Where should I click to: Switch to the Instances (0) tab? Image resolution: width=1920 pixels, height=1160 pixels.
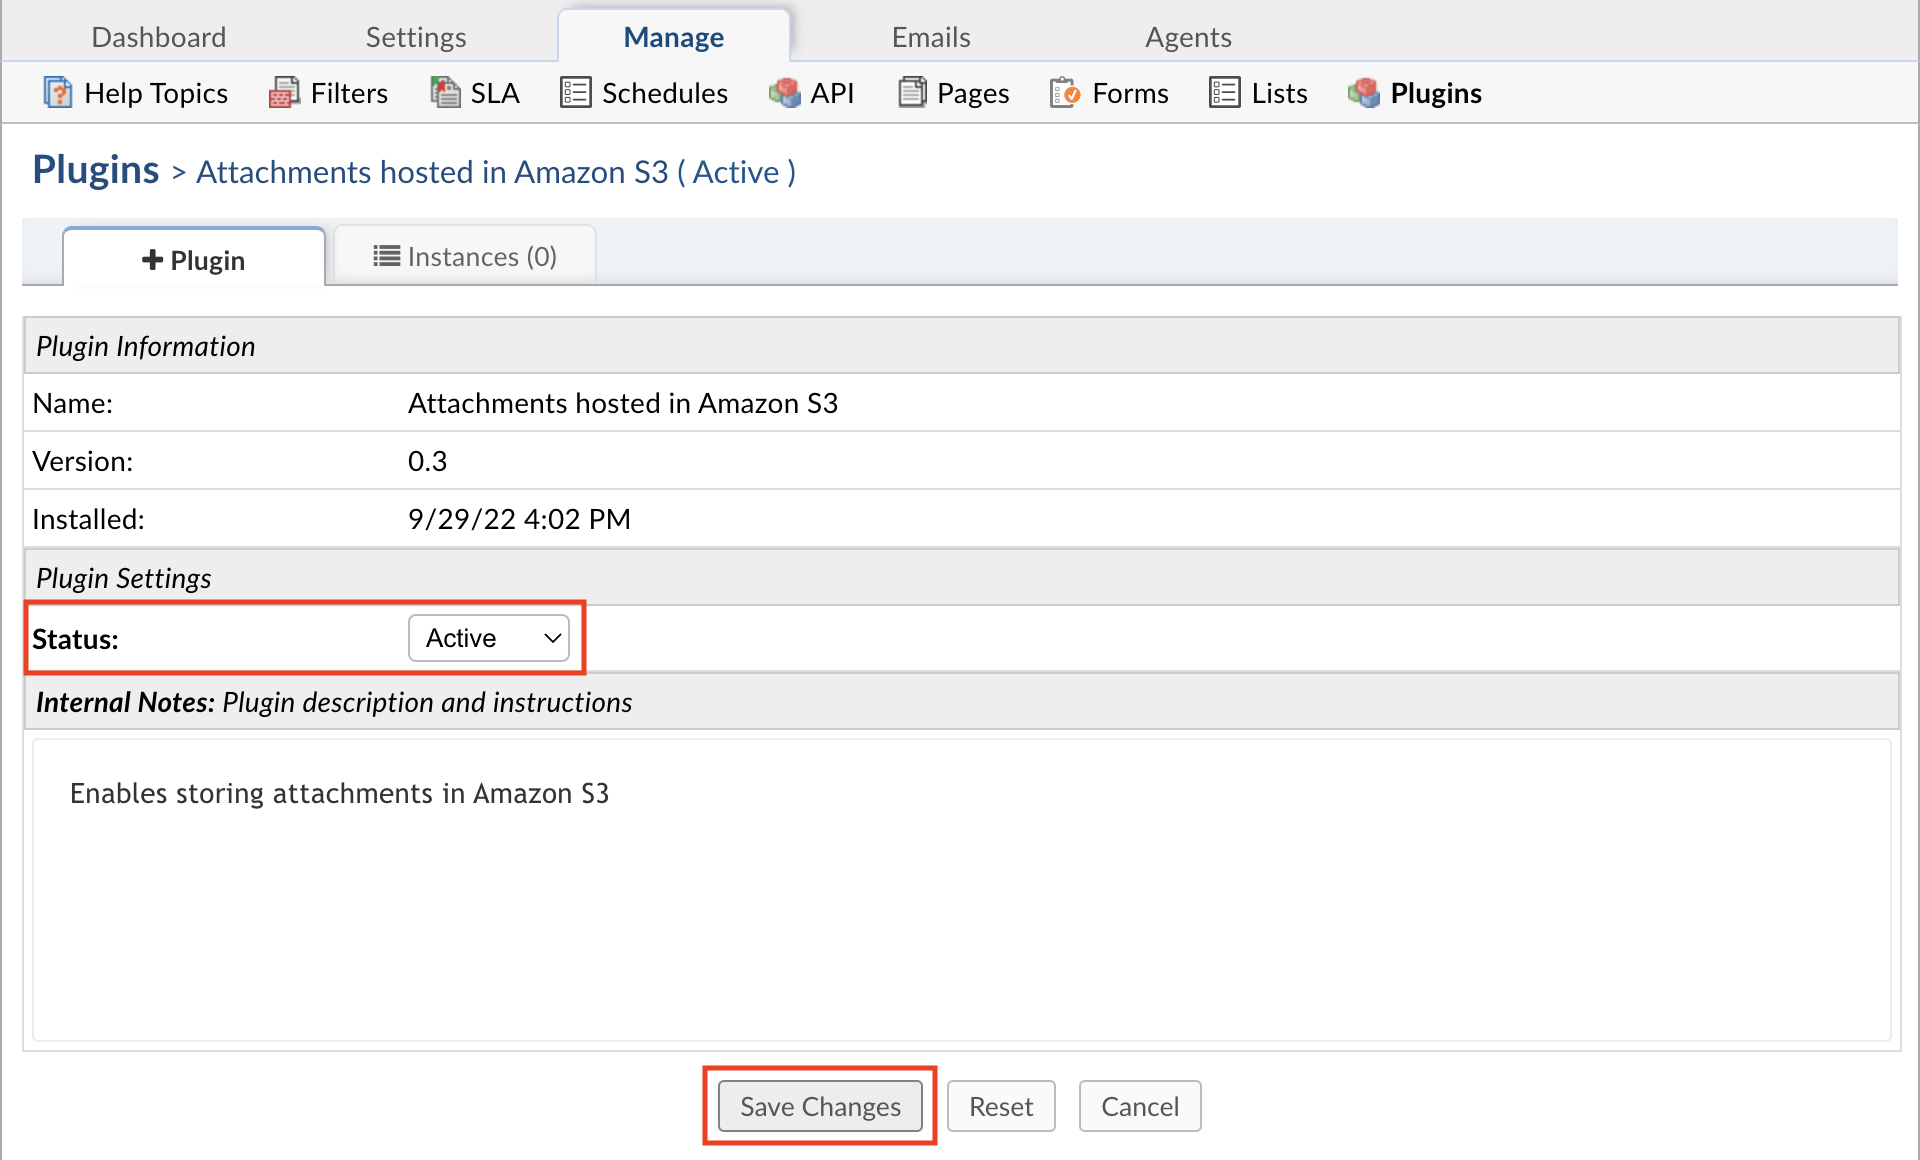pyautogui.click(x=464, y=256)
